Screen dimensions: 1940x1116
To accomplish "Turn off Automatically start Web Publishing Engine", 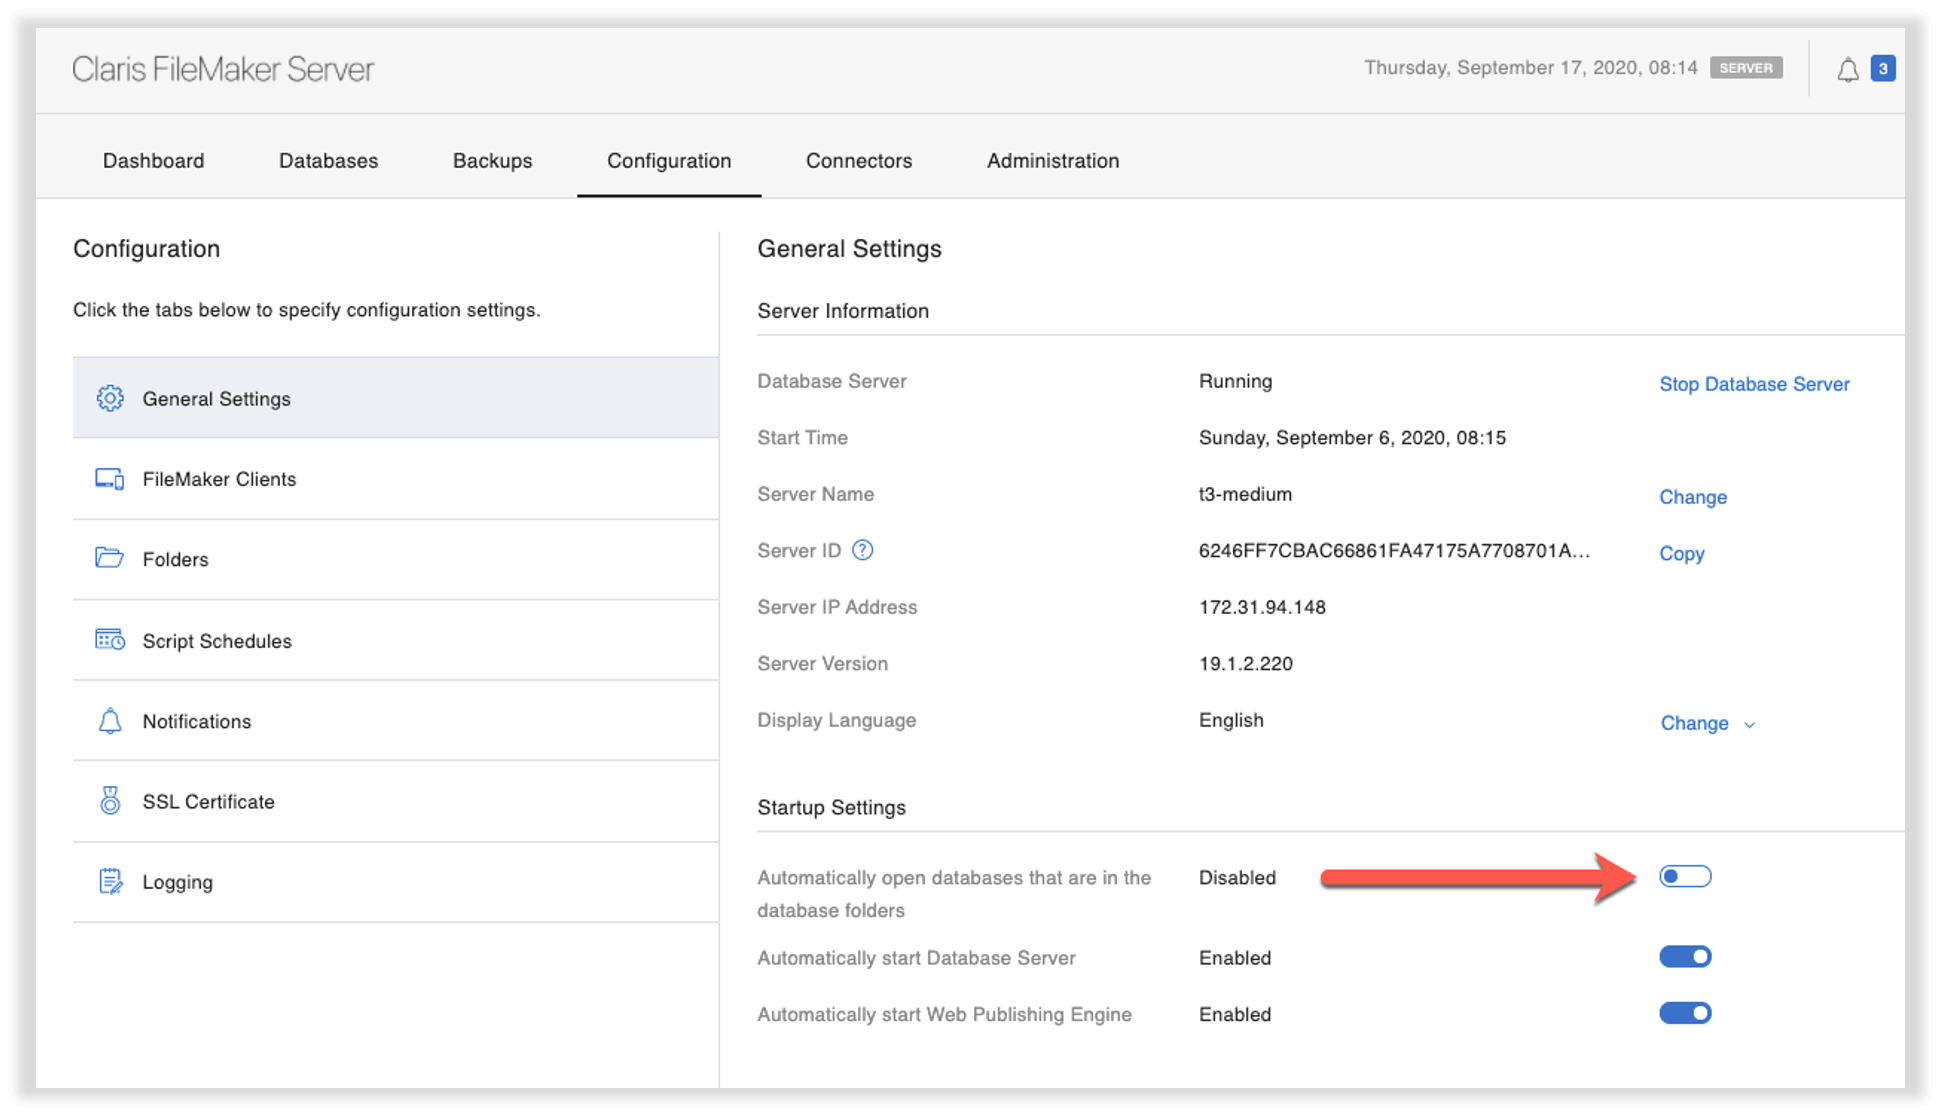I will coord(1685,1012).
